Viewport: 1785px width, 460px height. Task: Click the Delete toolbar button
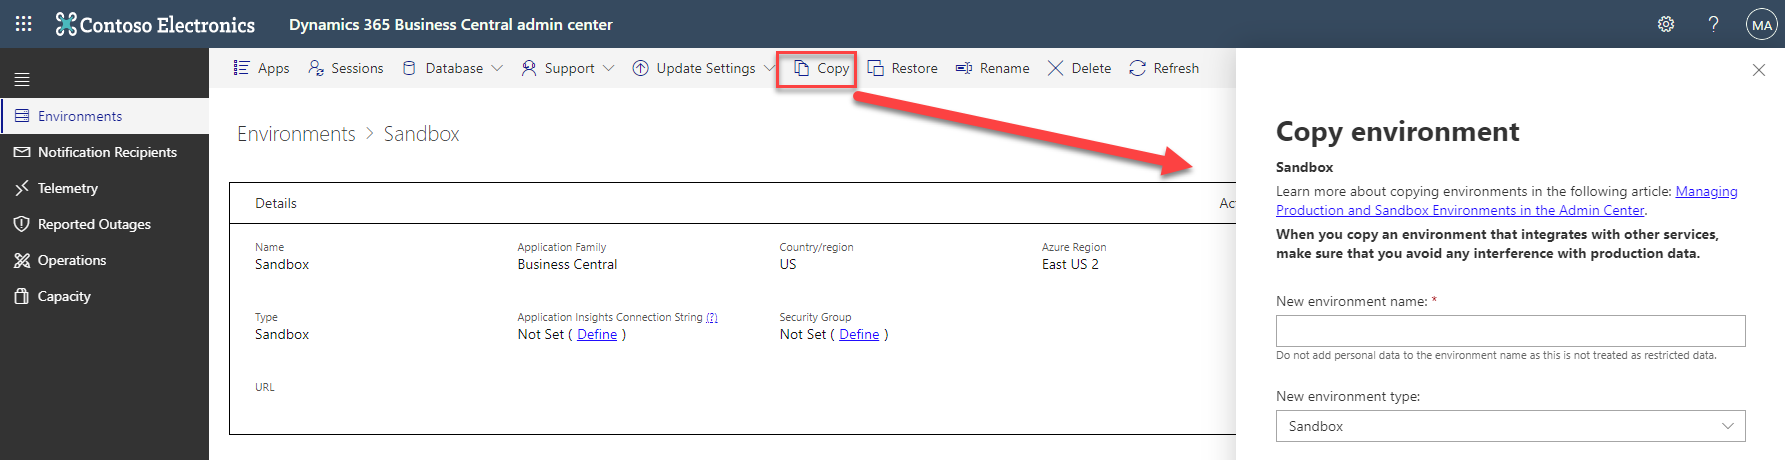[1079, 68]
